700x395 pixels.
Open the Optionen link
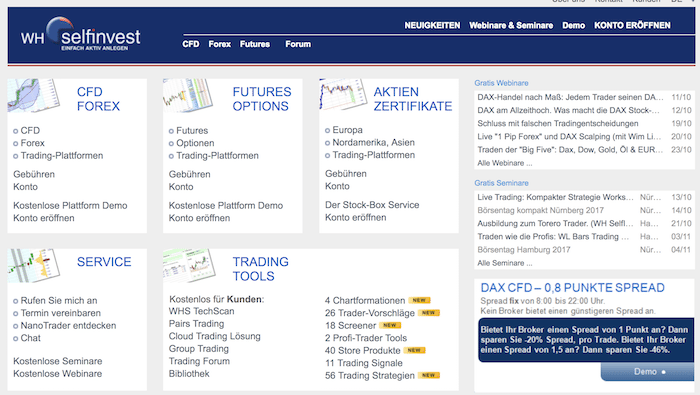(x=195, y=143)
